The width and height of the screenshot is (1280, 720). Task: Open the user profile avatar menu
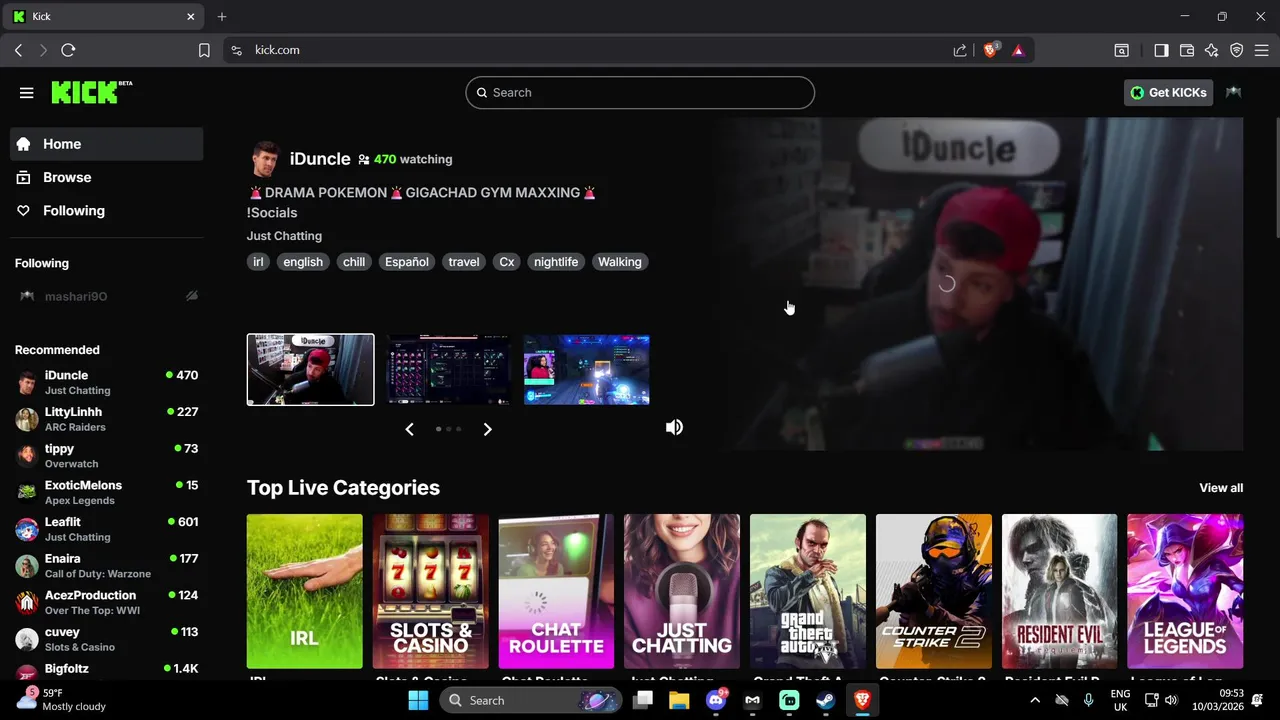[x=1233, y=92]
